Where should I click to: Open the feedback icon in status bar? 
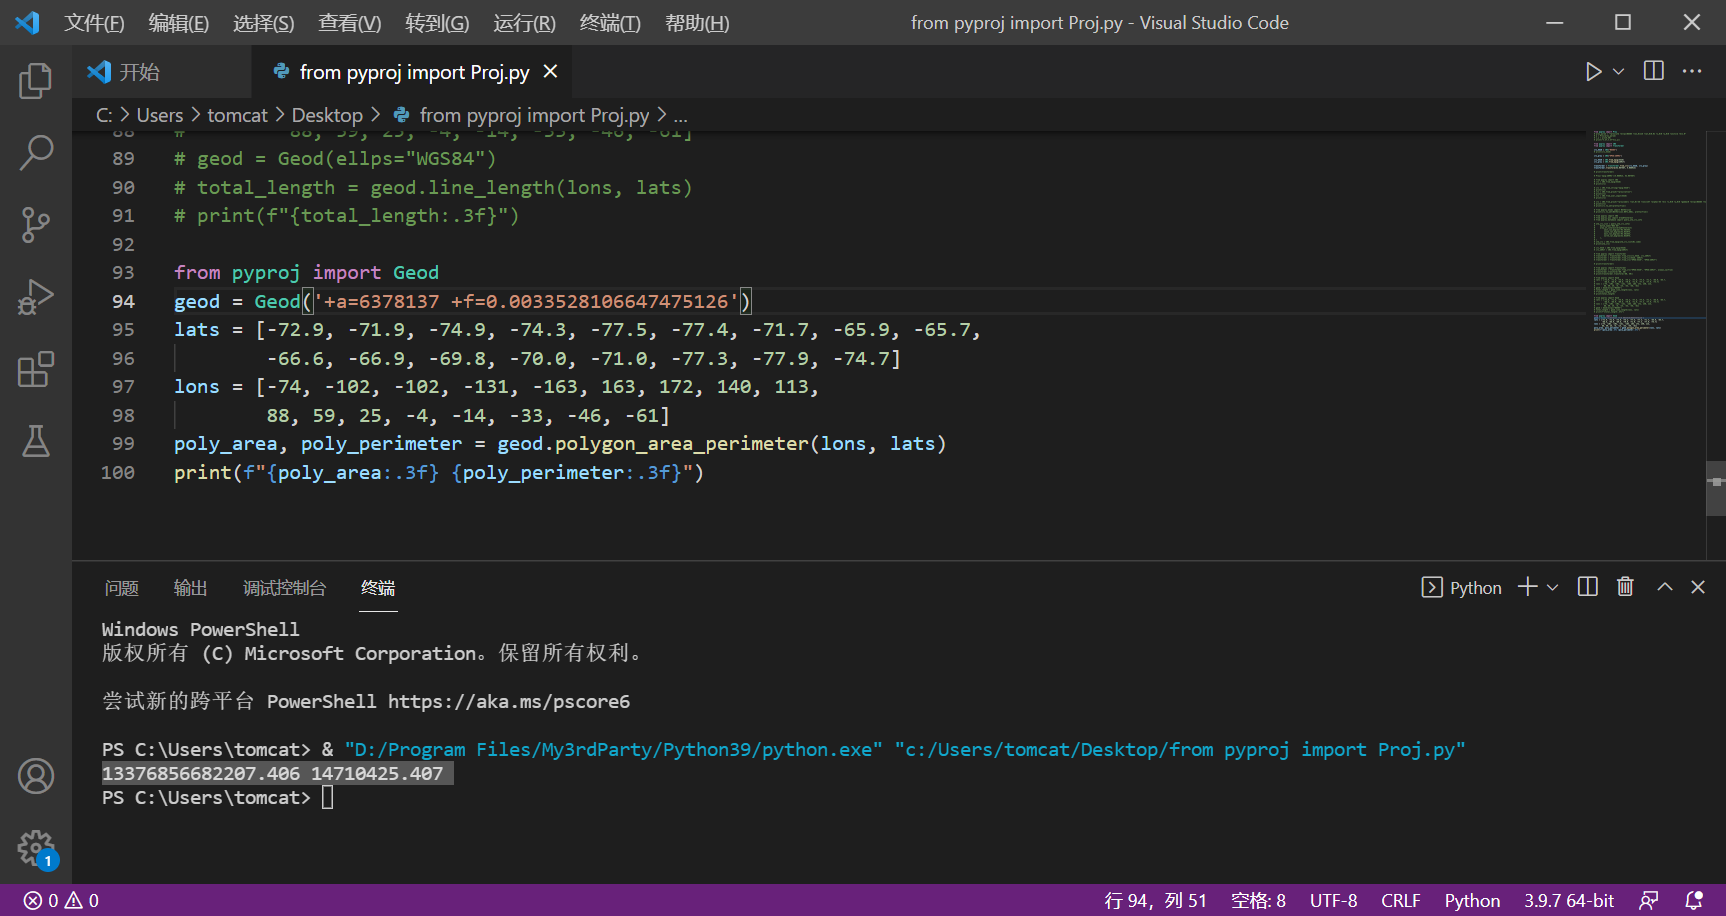click(1649, 900)
